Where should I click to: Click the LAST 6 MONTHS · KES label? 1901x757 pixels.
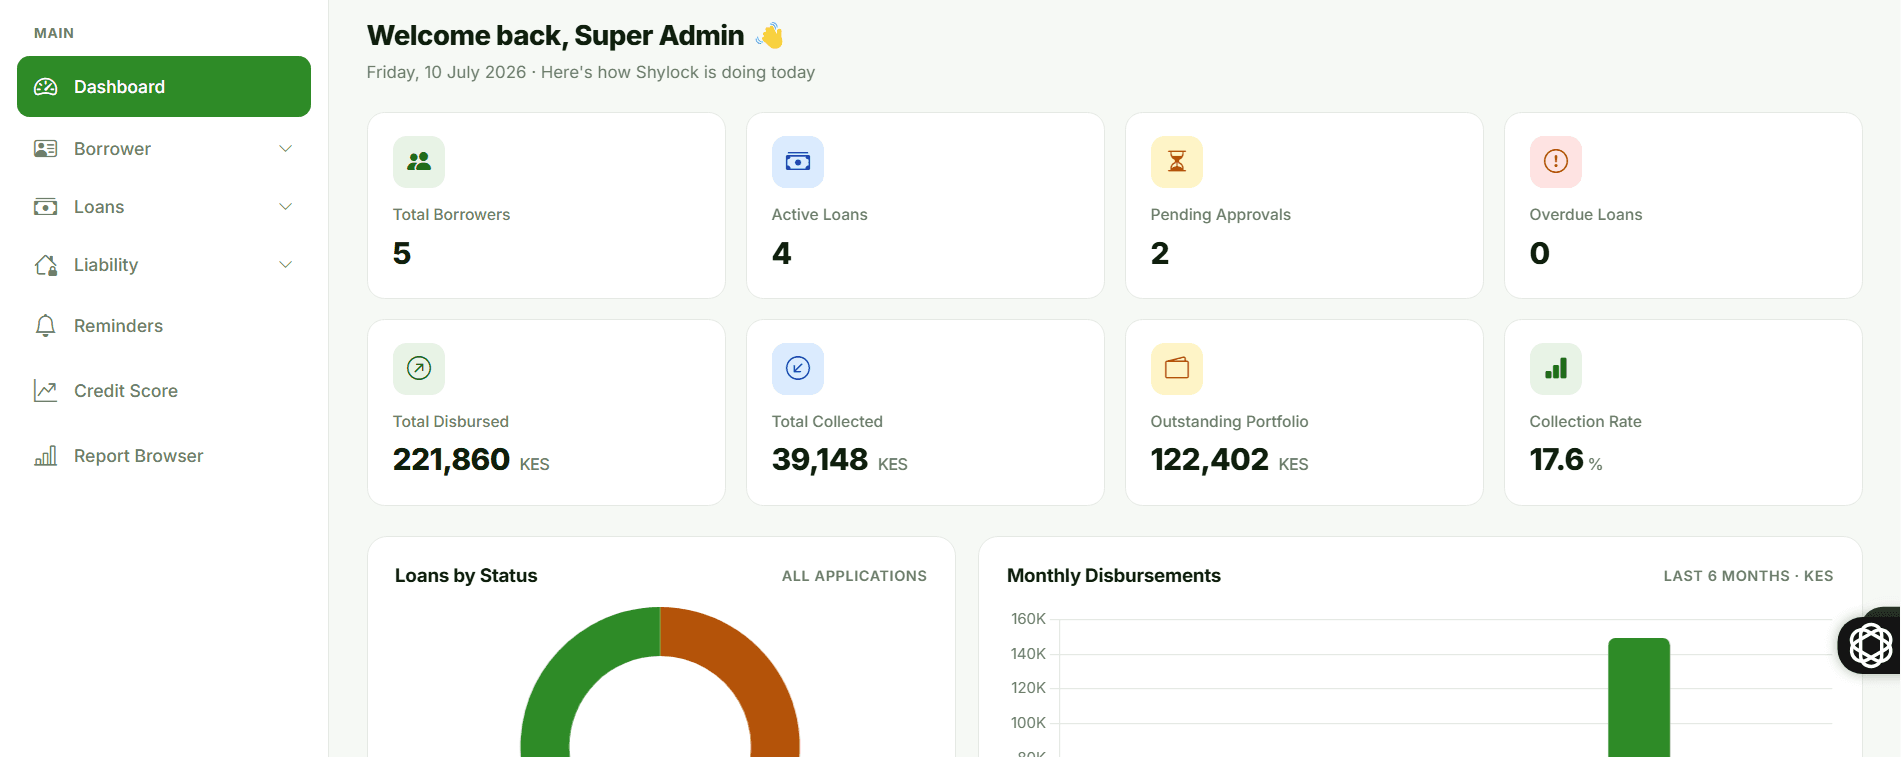(1748, 576)
